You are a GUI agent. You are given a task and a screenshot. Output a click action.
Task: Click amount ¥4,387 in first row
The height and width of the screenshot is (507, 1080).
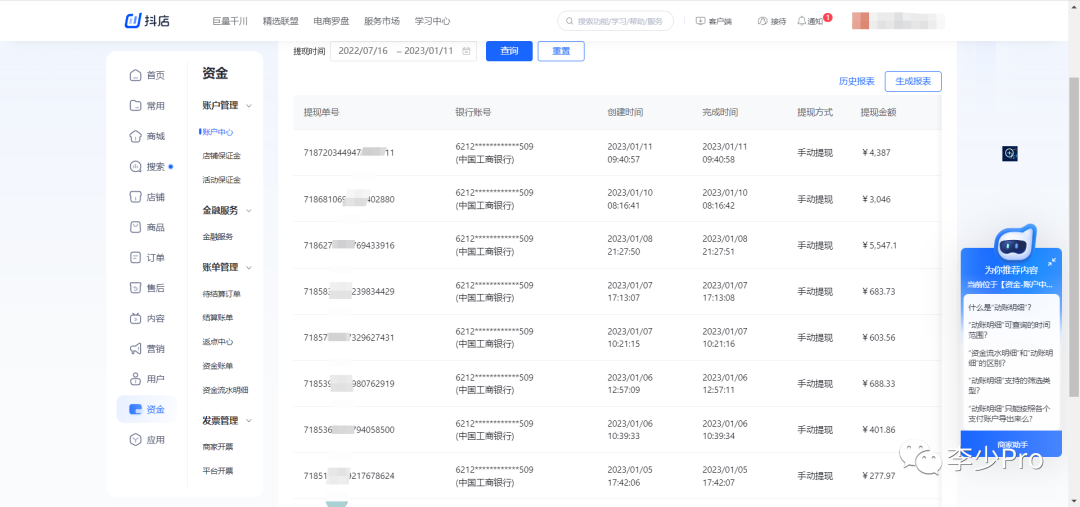[x=876, y=153]
